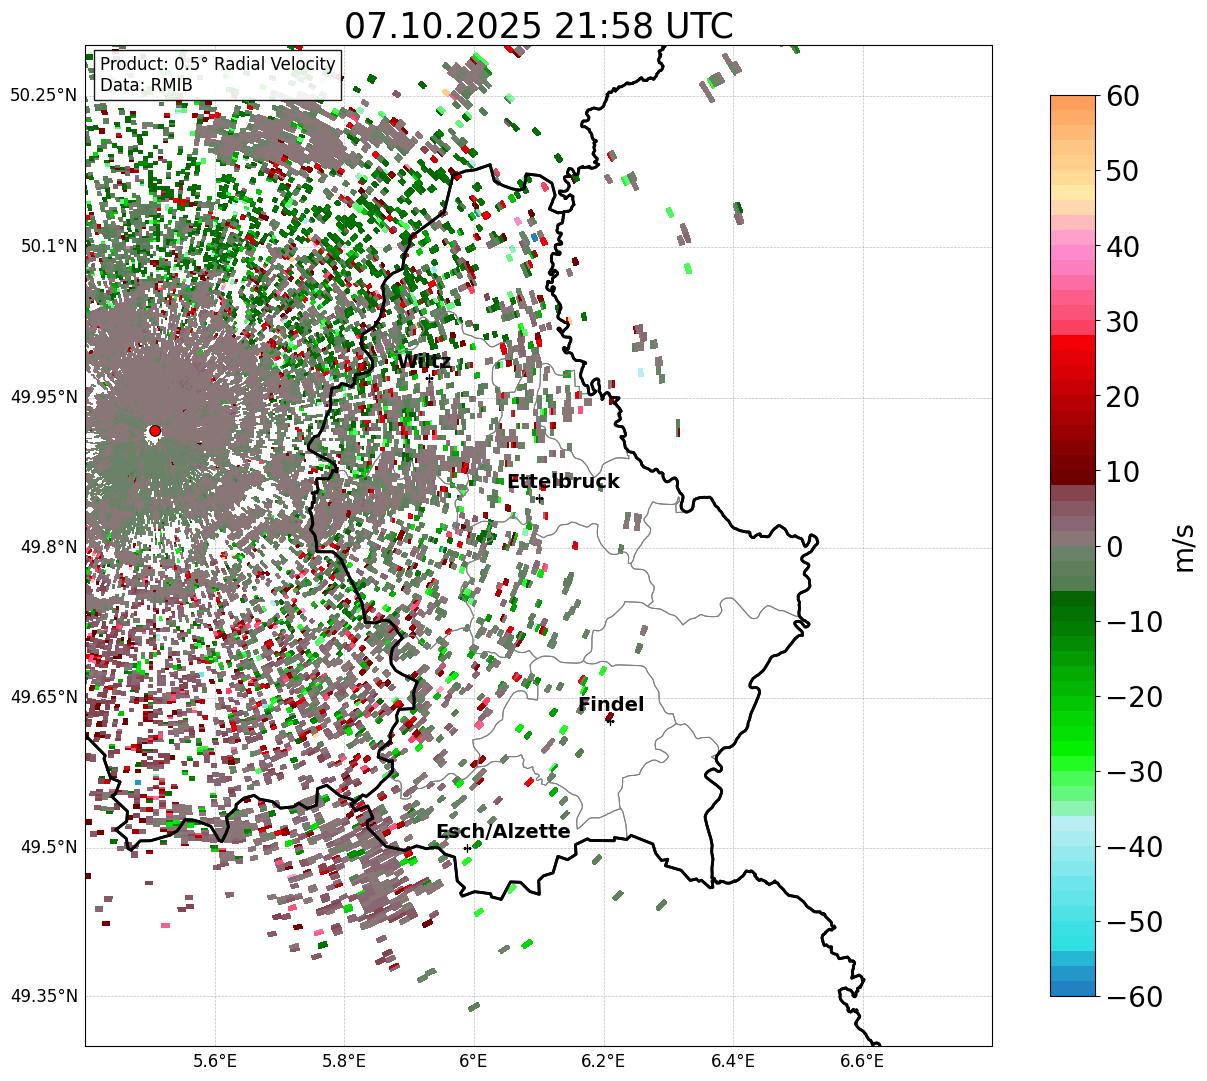Click the Product: 0.5° Radial Velocity text
1207x1081 pixels.
tap(218, 65)
